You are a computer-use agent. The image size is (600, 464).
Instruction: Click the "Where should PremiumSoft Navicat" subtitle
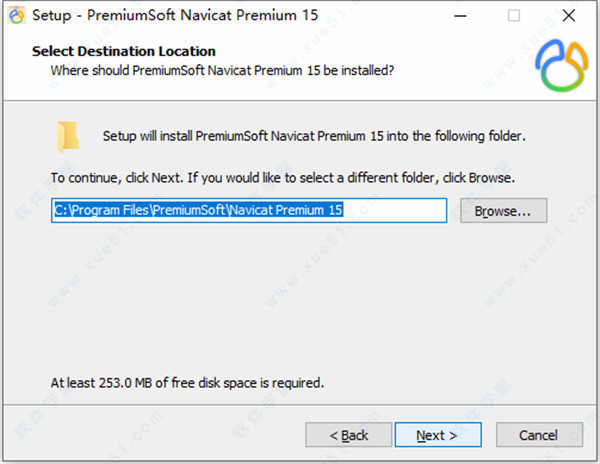[222, 70]
